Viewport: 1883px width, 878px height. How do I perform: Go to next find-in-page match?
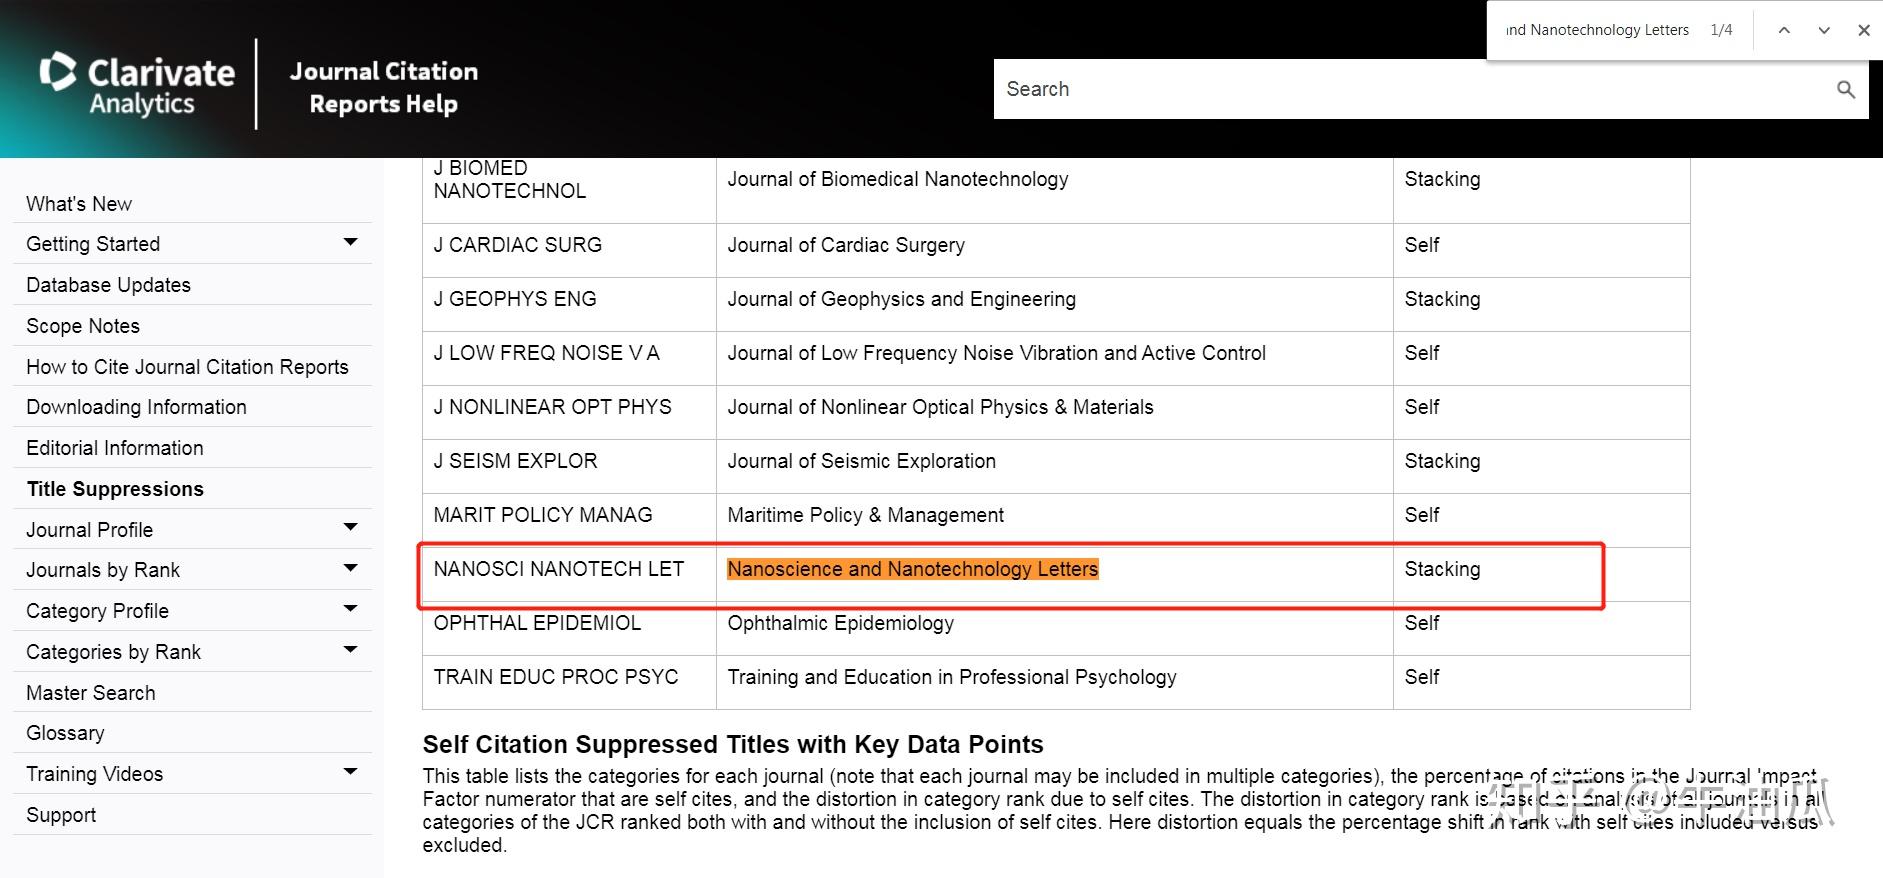click(x=1824, y=30)
